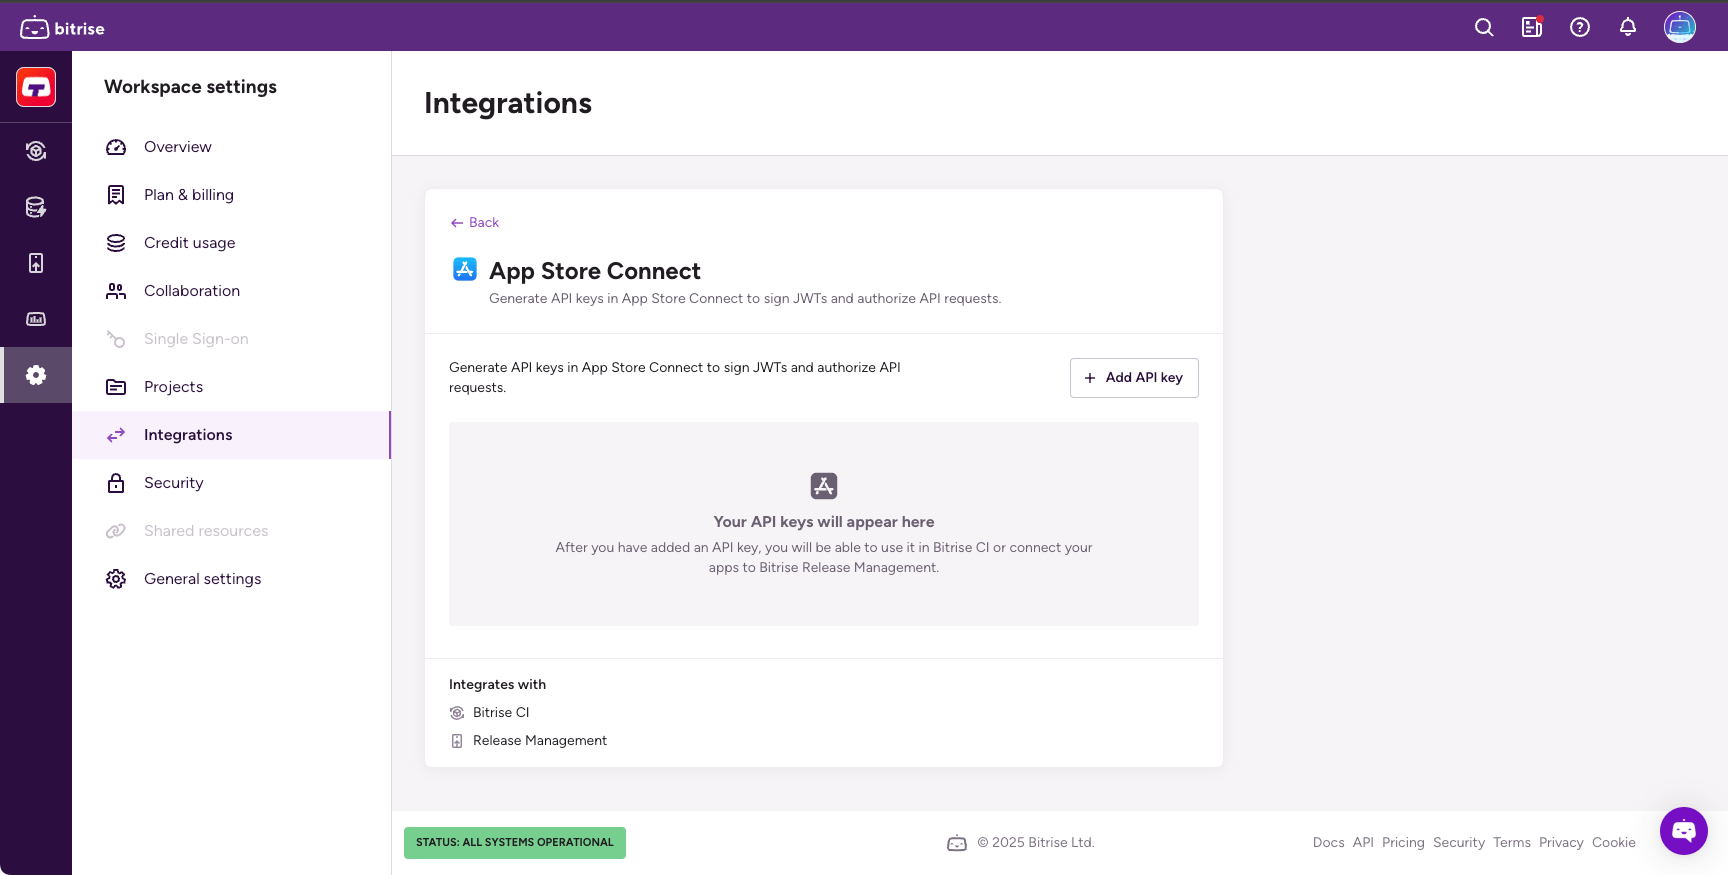The width and height of the screenshot is (1728, 875).
Task: Click the Integrations arrows icon
Action: (x=116, y=435)
